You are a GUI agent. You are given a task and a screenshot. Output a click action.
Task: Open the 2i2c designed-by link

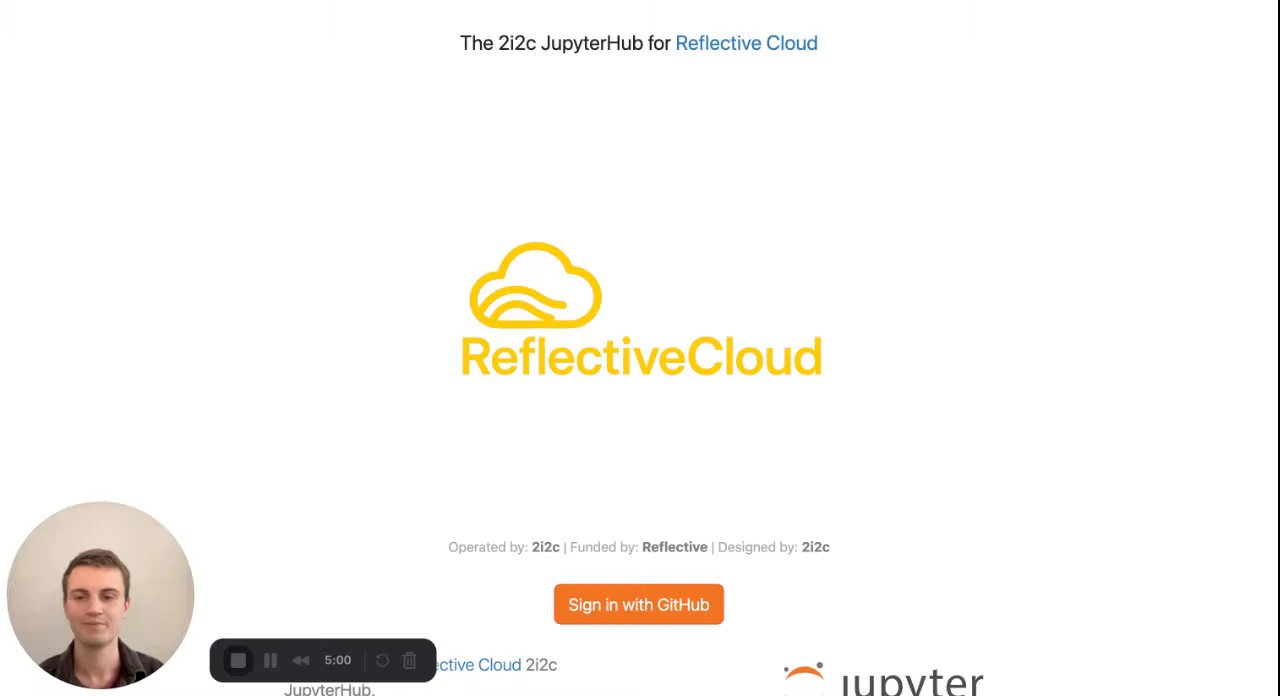815,547
